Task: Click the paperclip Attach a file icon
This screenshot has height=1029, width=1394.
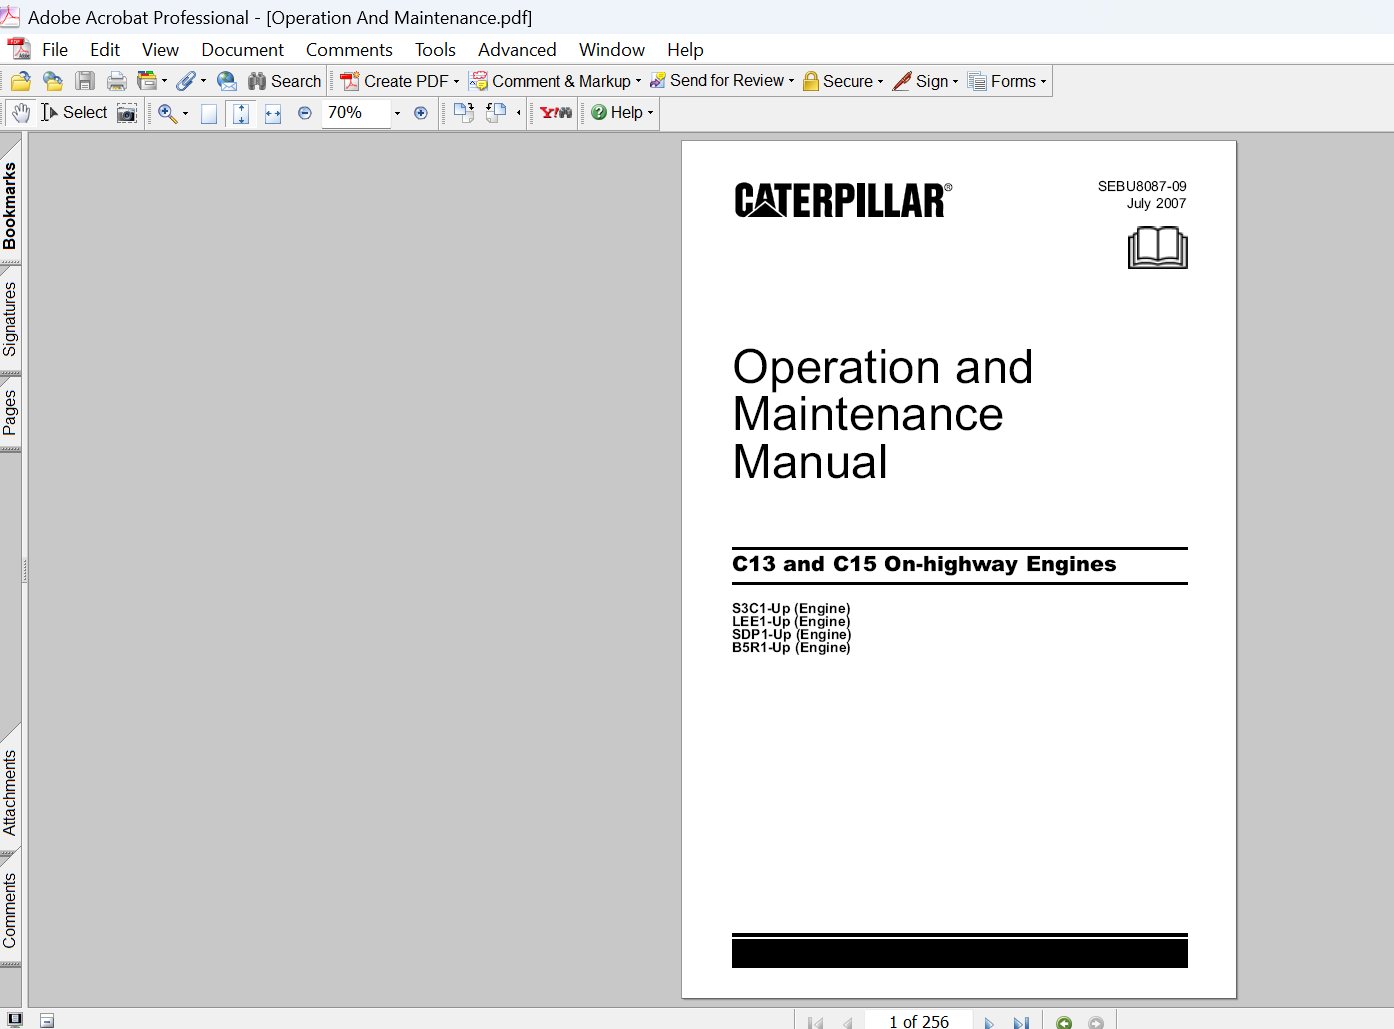Action: tap(186, 81)
